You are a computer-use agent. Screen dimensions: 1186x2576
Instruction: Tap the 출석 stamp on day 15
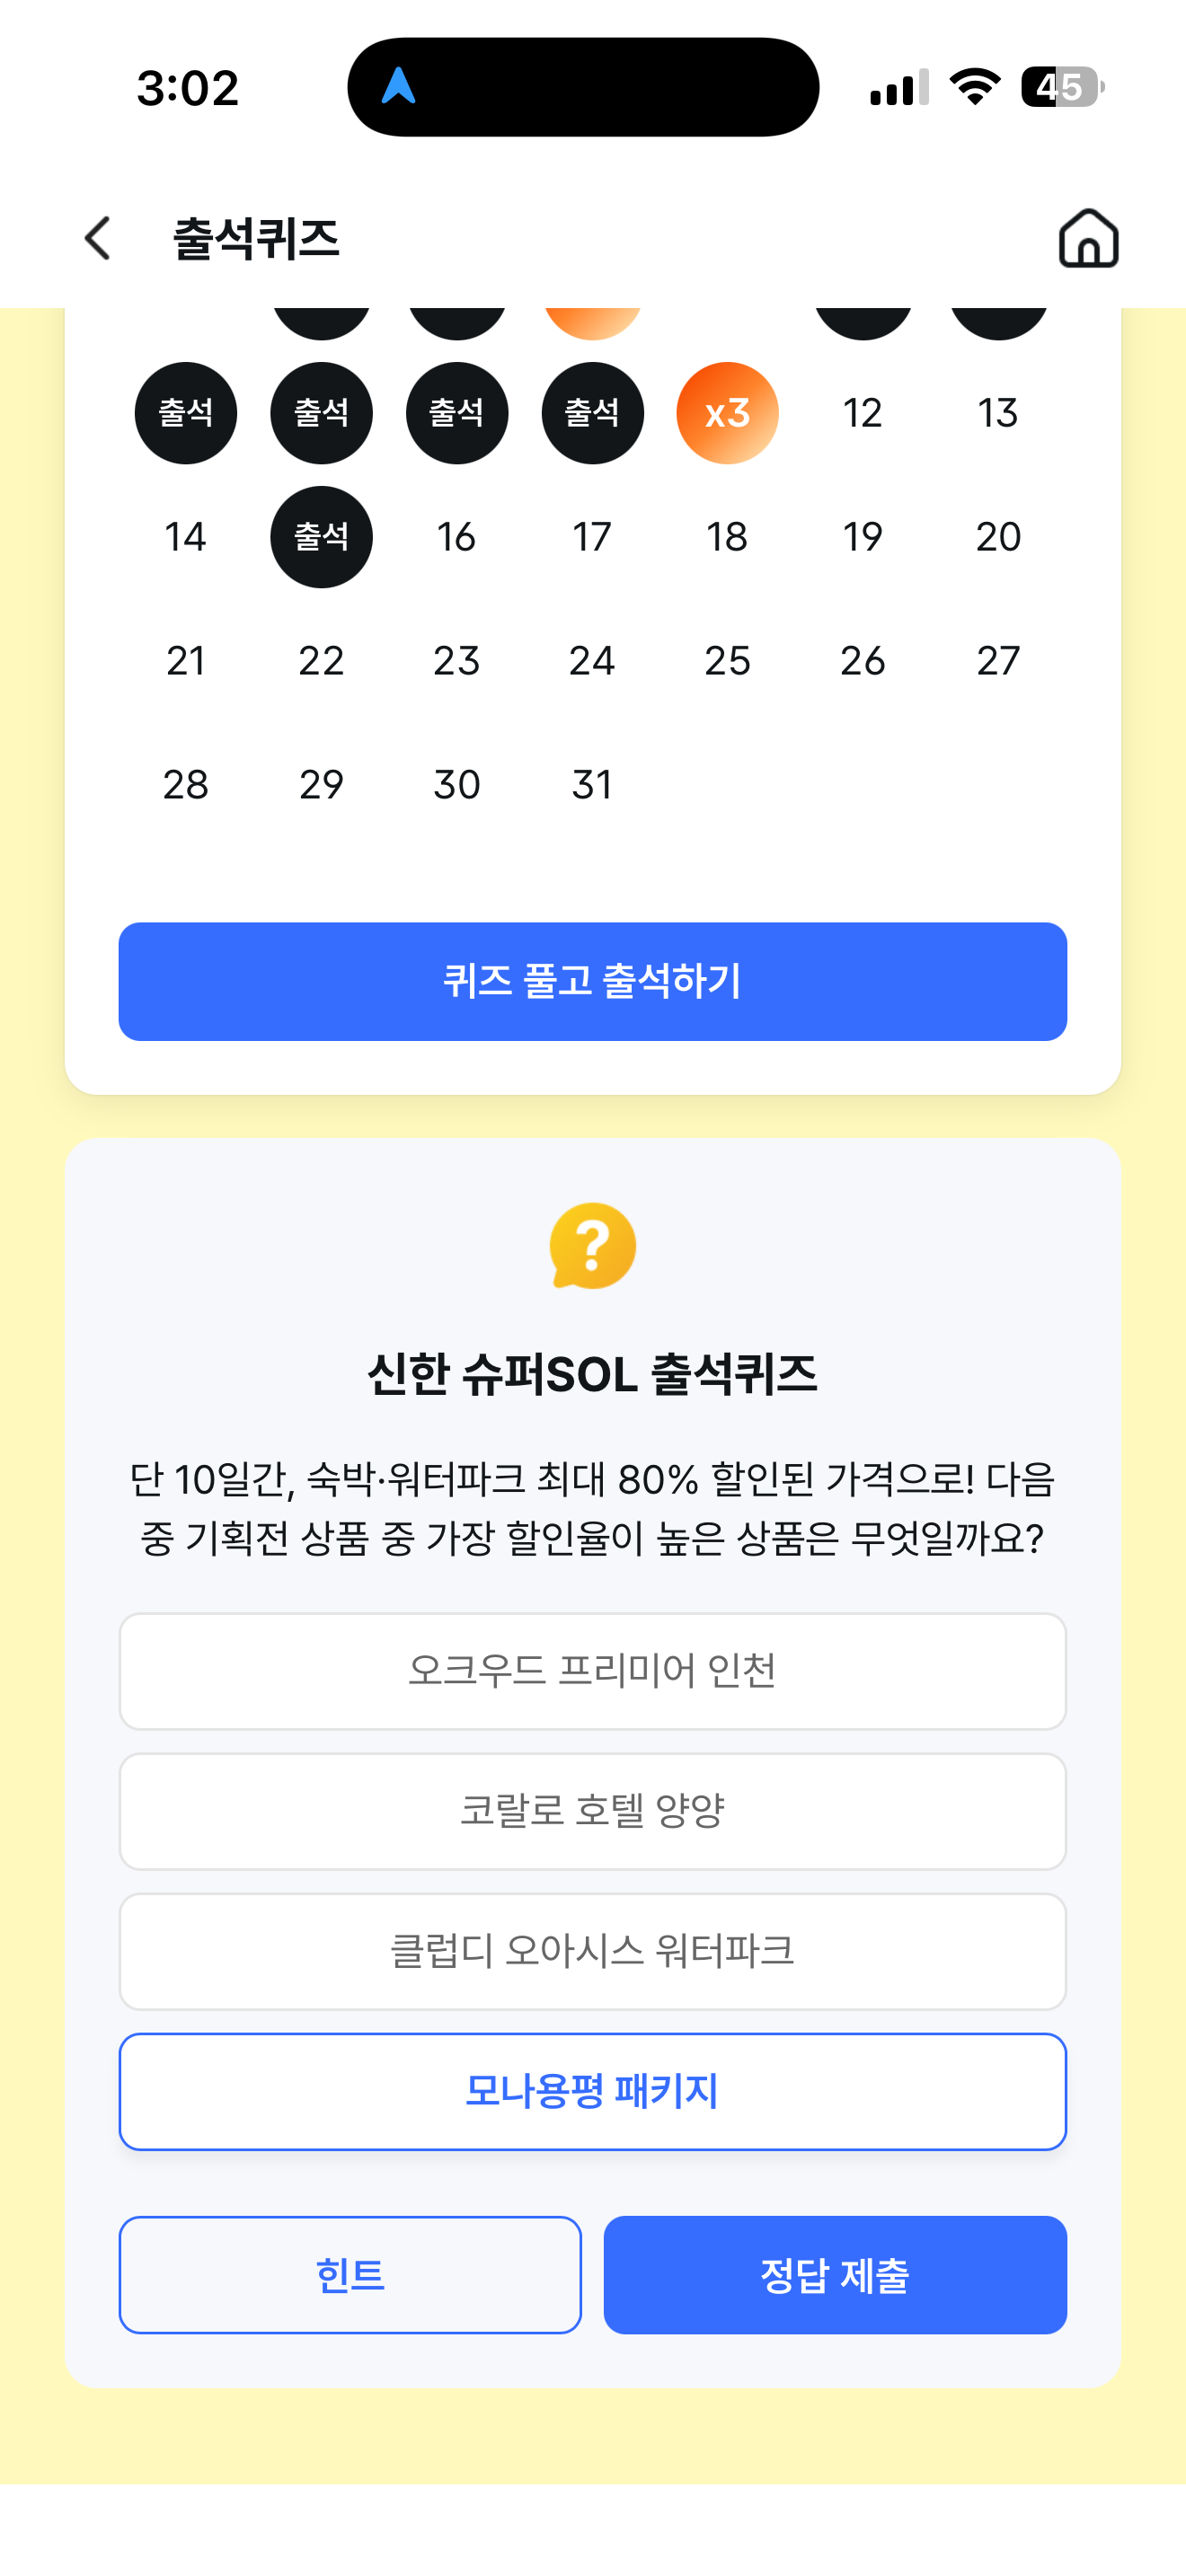click(321, 537)
